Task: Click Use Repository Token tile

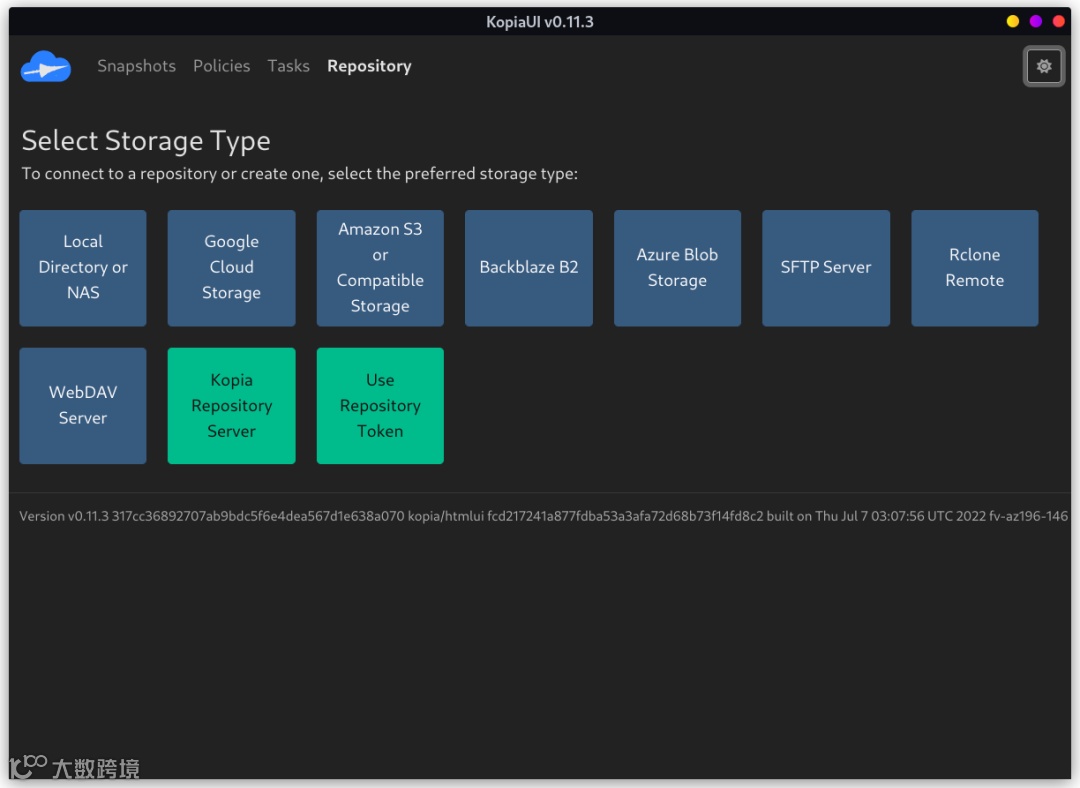Action: (380, 406)
